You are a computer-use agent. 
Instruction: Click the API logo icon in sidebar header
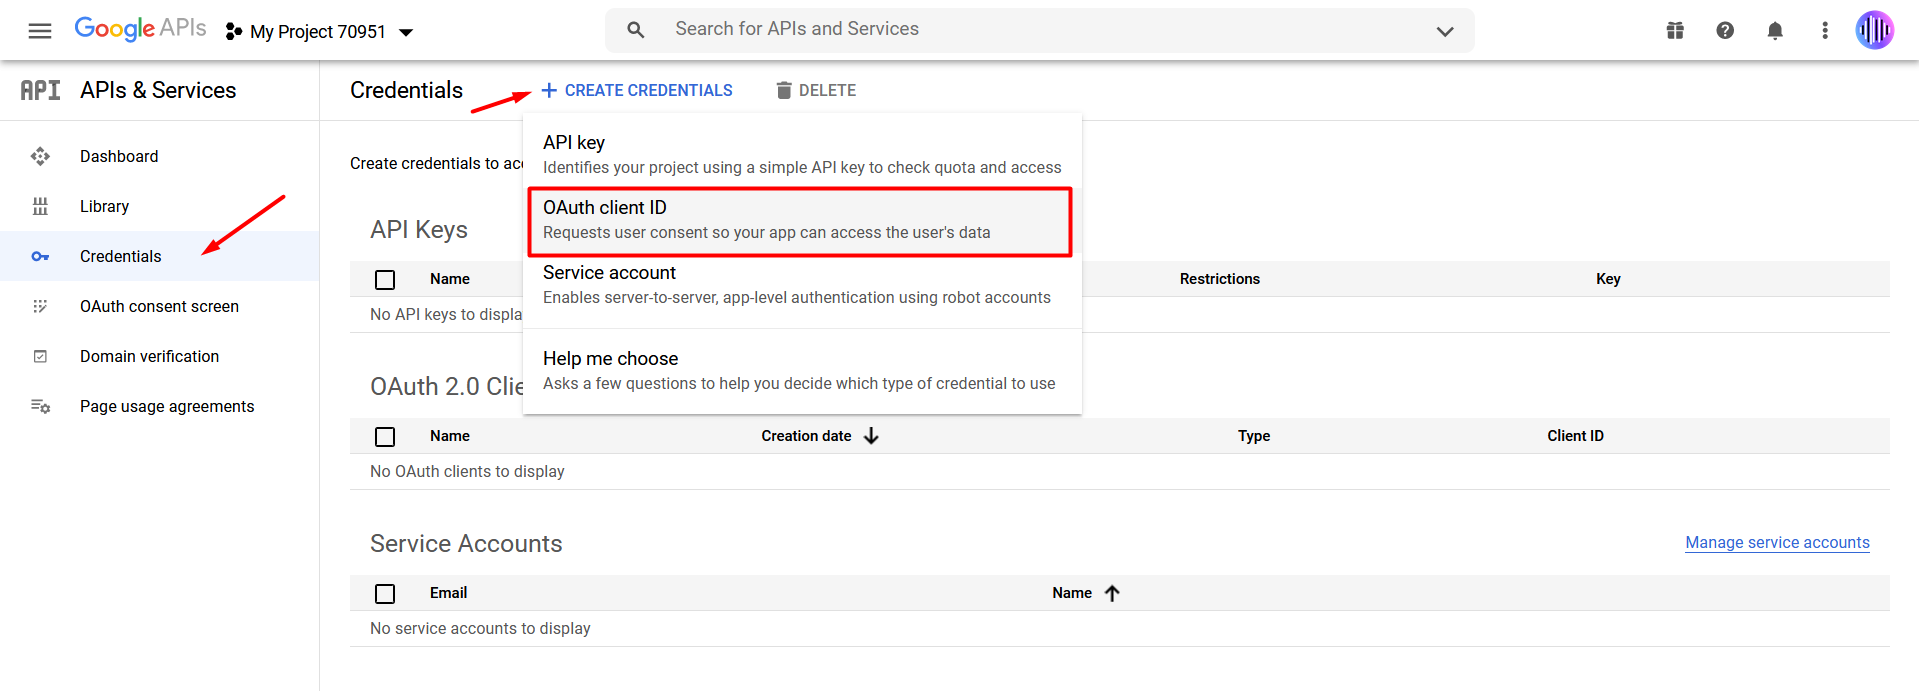click(x=41, y=90)
